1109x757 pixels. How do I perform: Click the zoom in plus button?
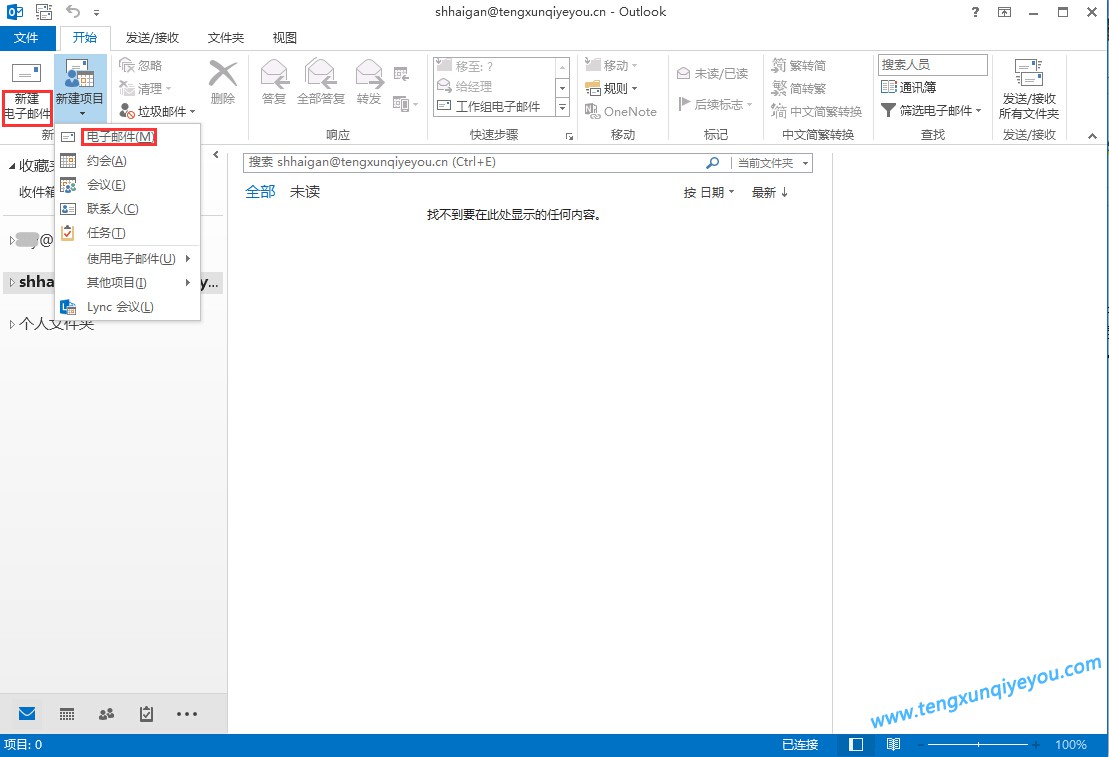[1035, 744]
